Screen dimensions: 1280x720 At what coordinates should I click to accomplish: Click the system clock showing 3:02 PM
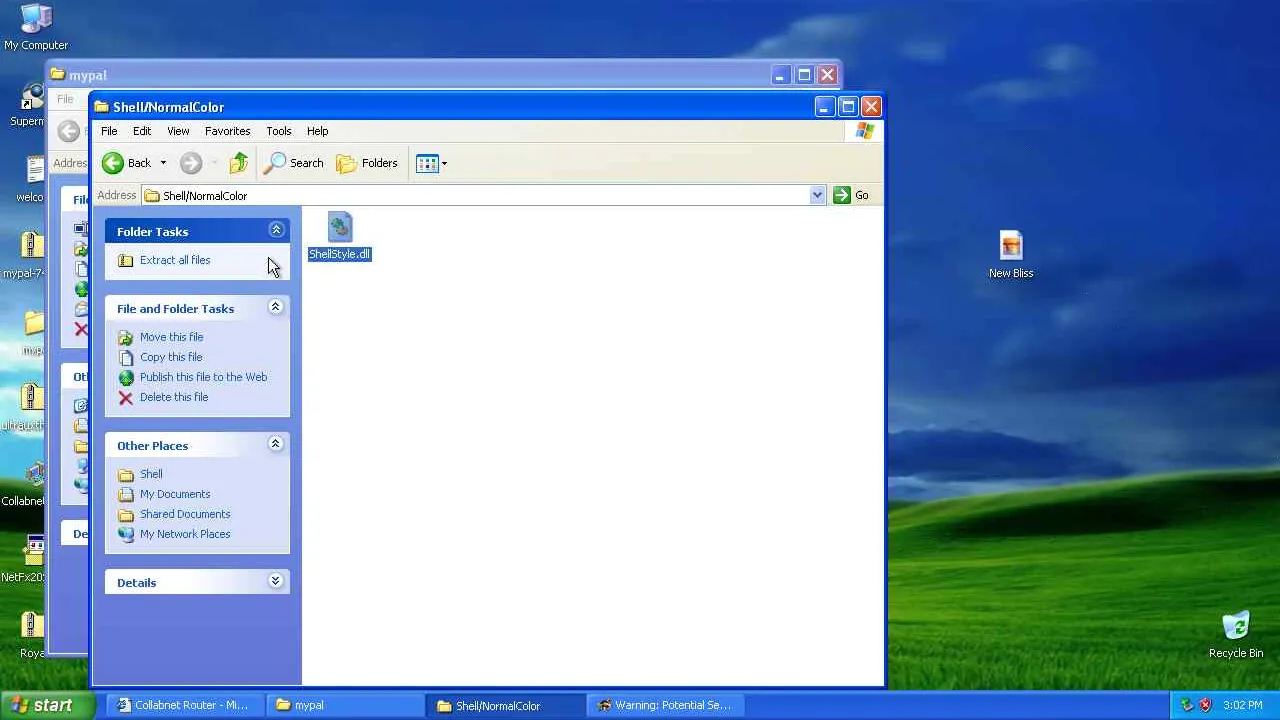coord(1243,705)
